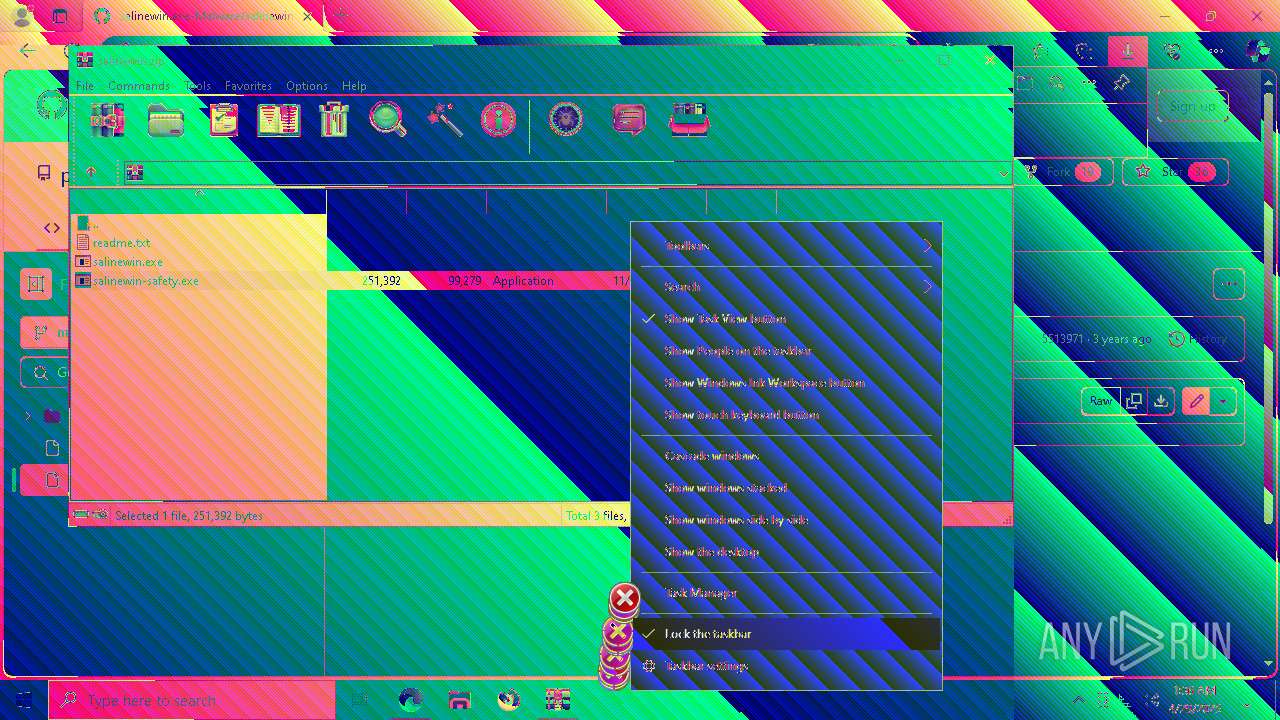Click the WinRAR VirusScan icon
The height and width of the screenshot is (720, 1280).
[x=566, y=120]
